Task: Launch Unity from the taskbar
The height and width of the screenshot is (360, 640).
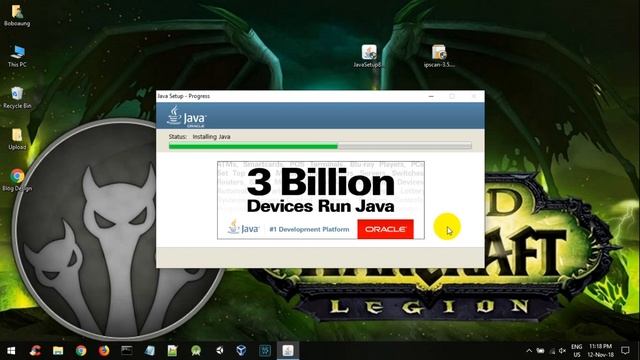Action: click(219, 351)
